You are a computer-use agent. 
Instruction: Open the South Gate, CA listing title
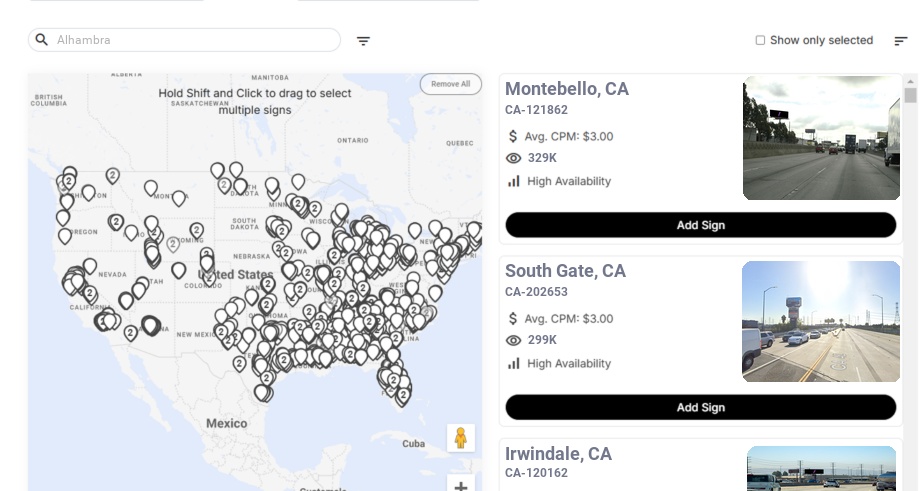coord(565,271)
